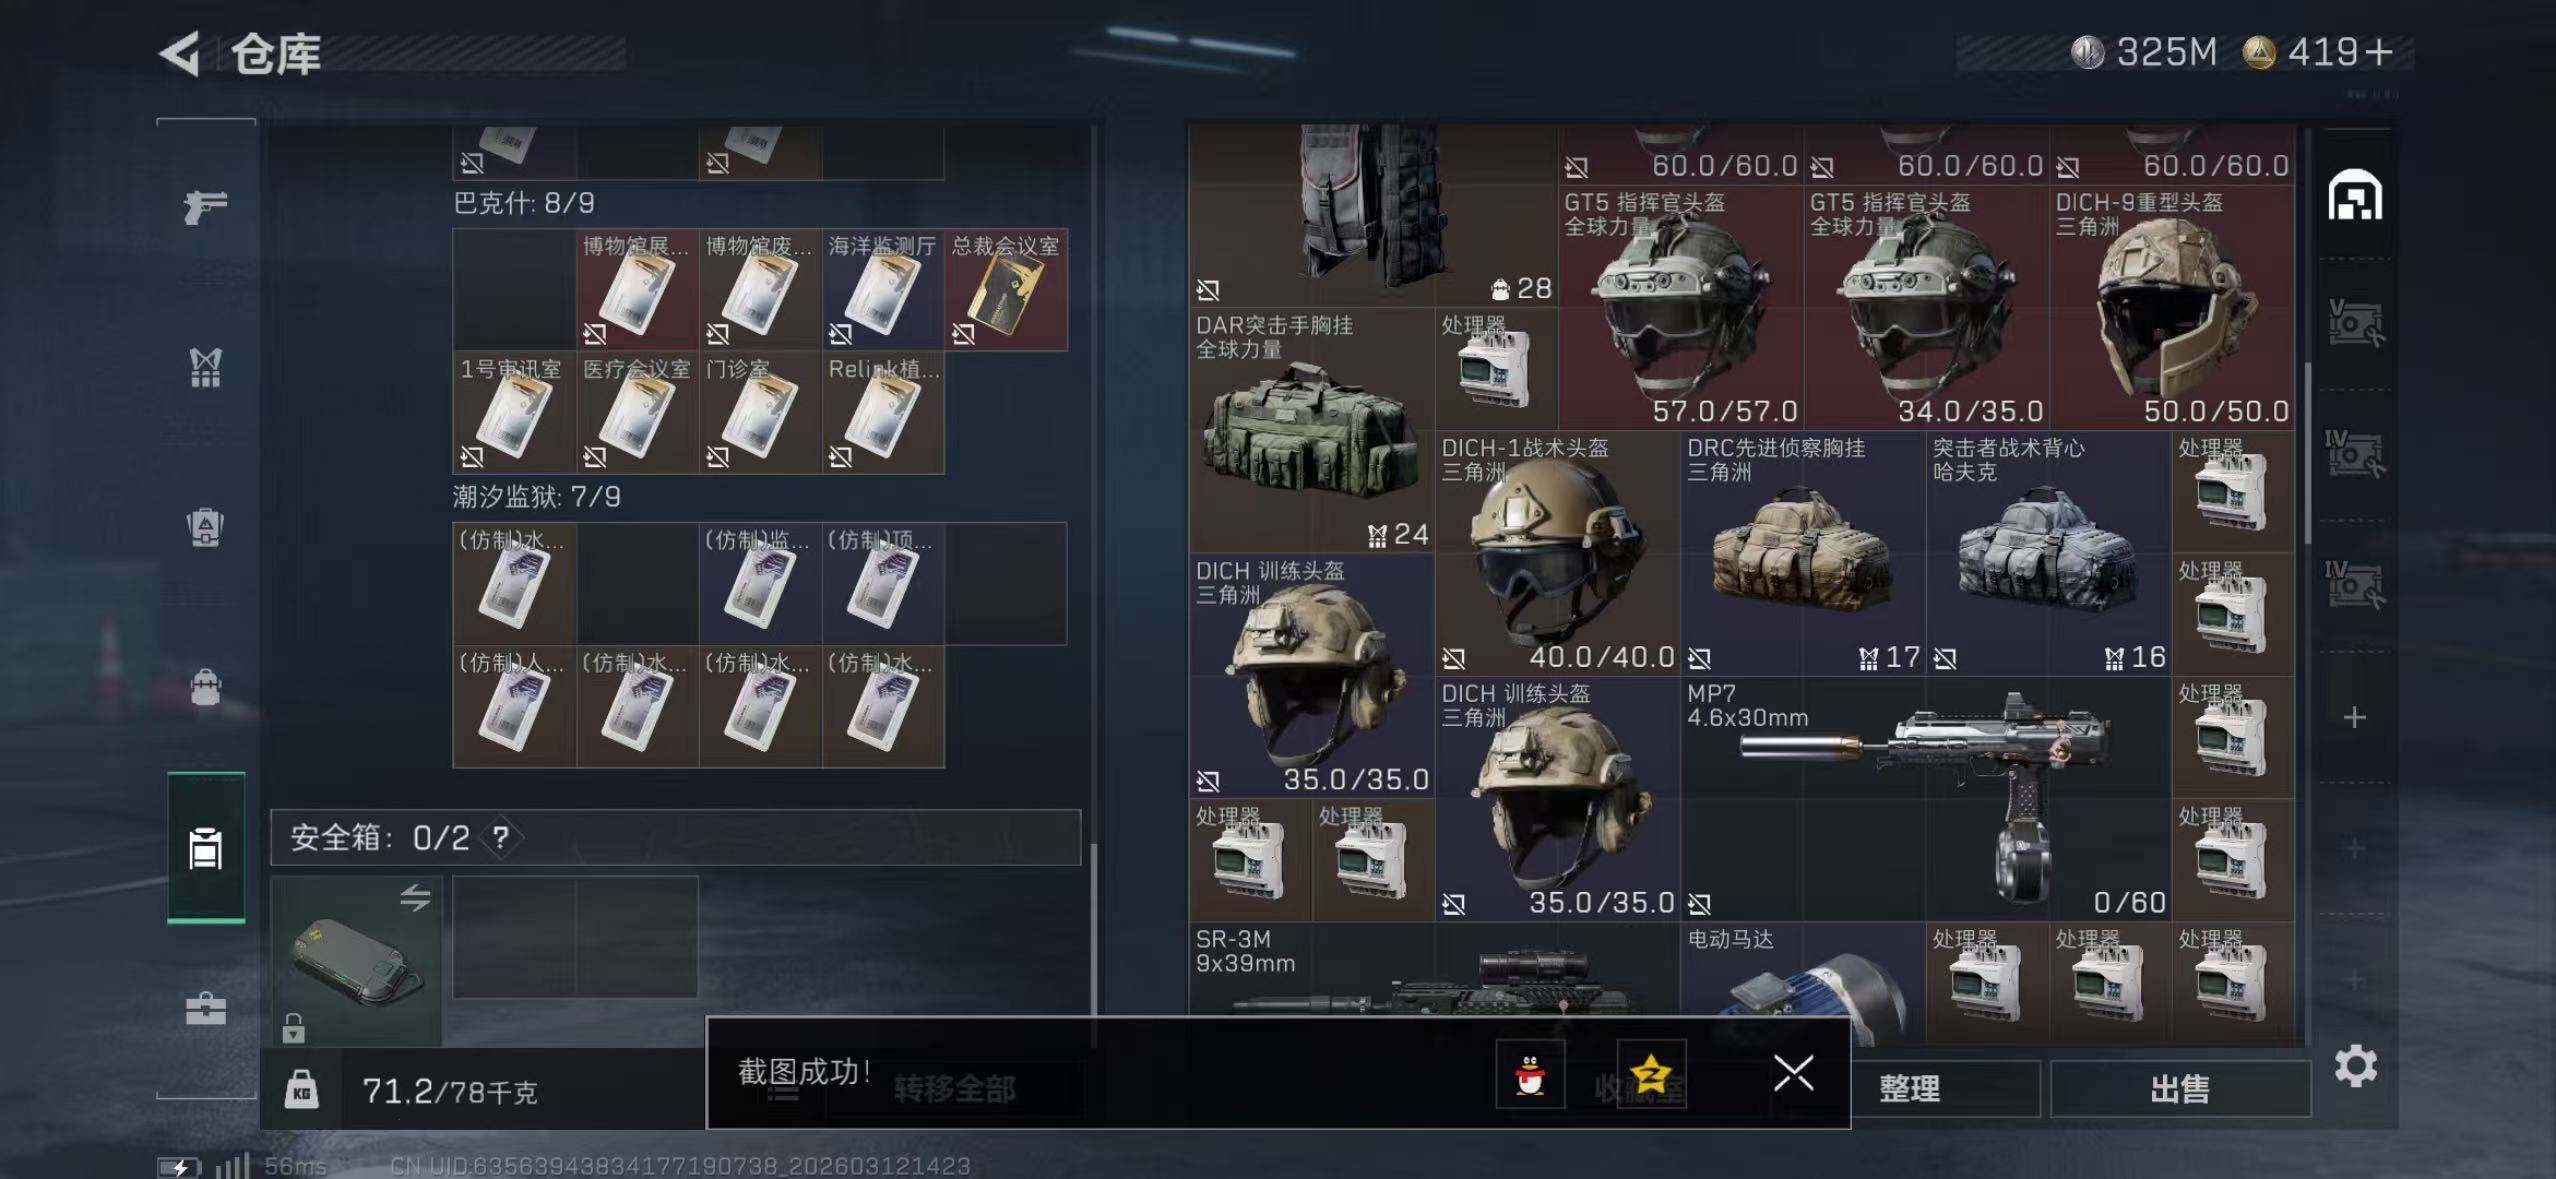Select the DICH-9重型头盔 helmet item
2556x1179 pixels.
point(2172,307)
